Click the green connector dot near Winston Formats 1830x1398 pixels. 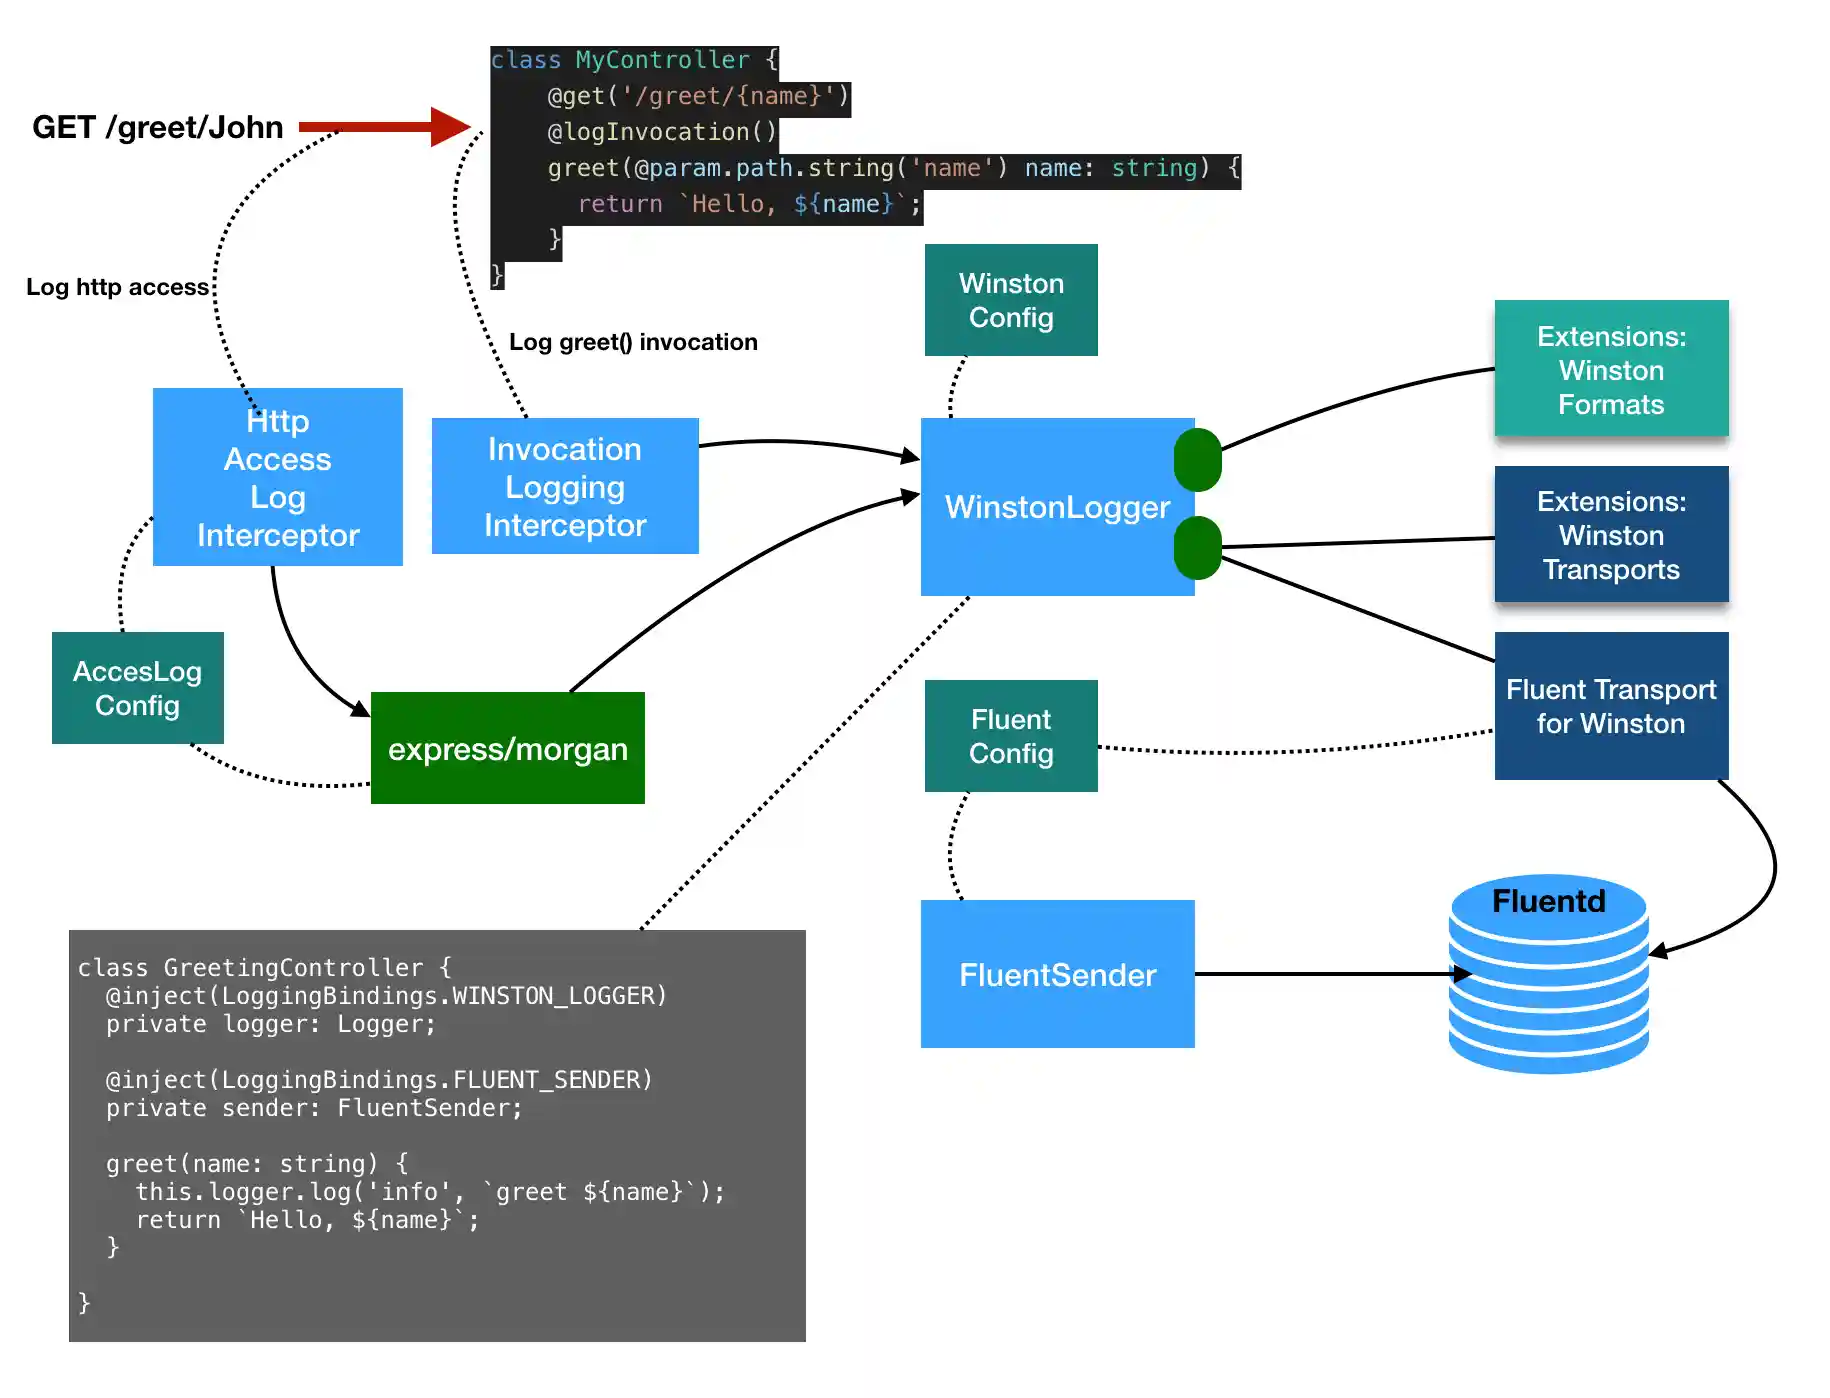point(1199,459)
